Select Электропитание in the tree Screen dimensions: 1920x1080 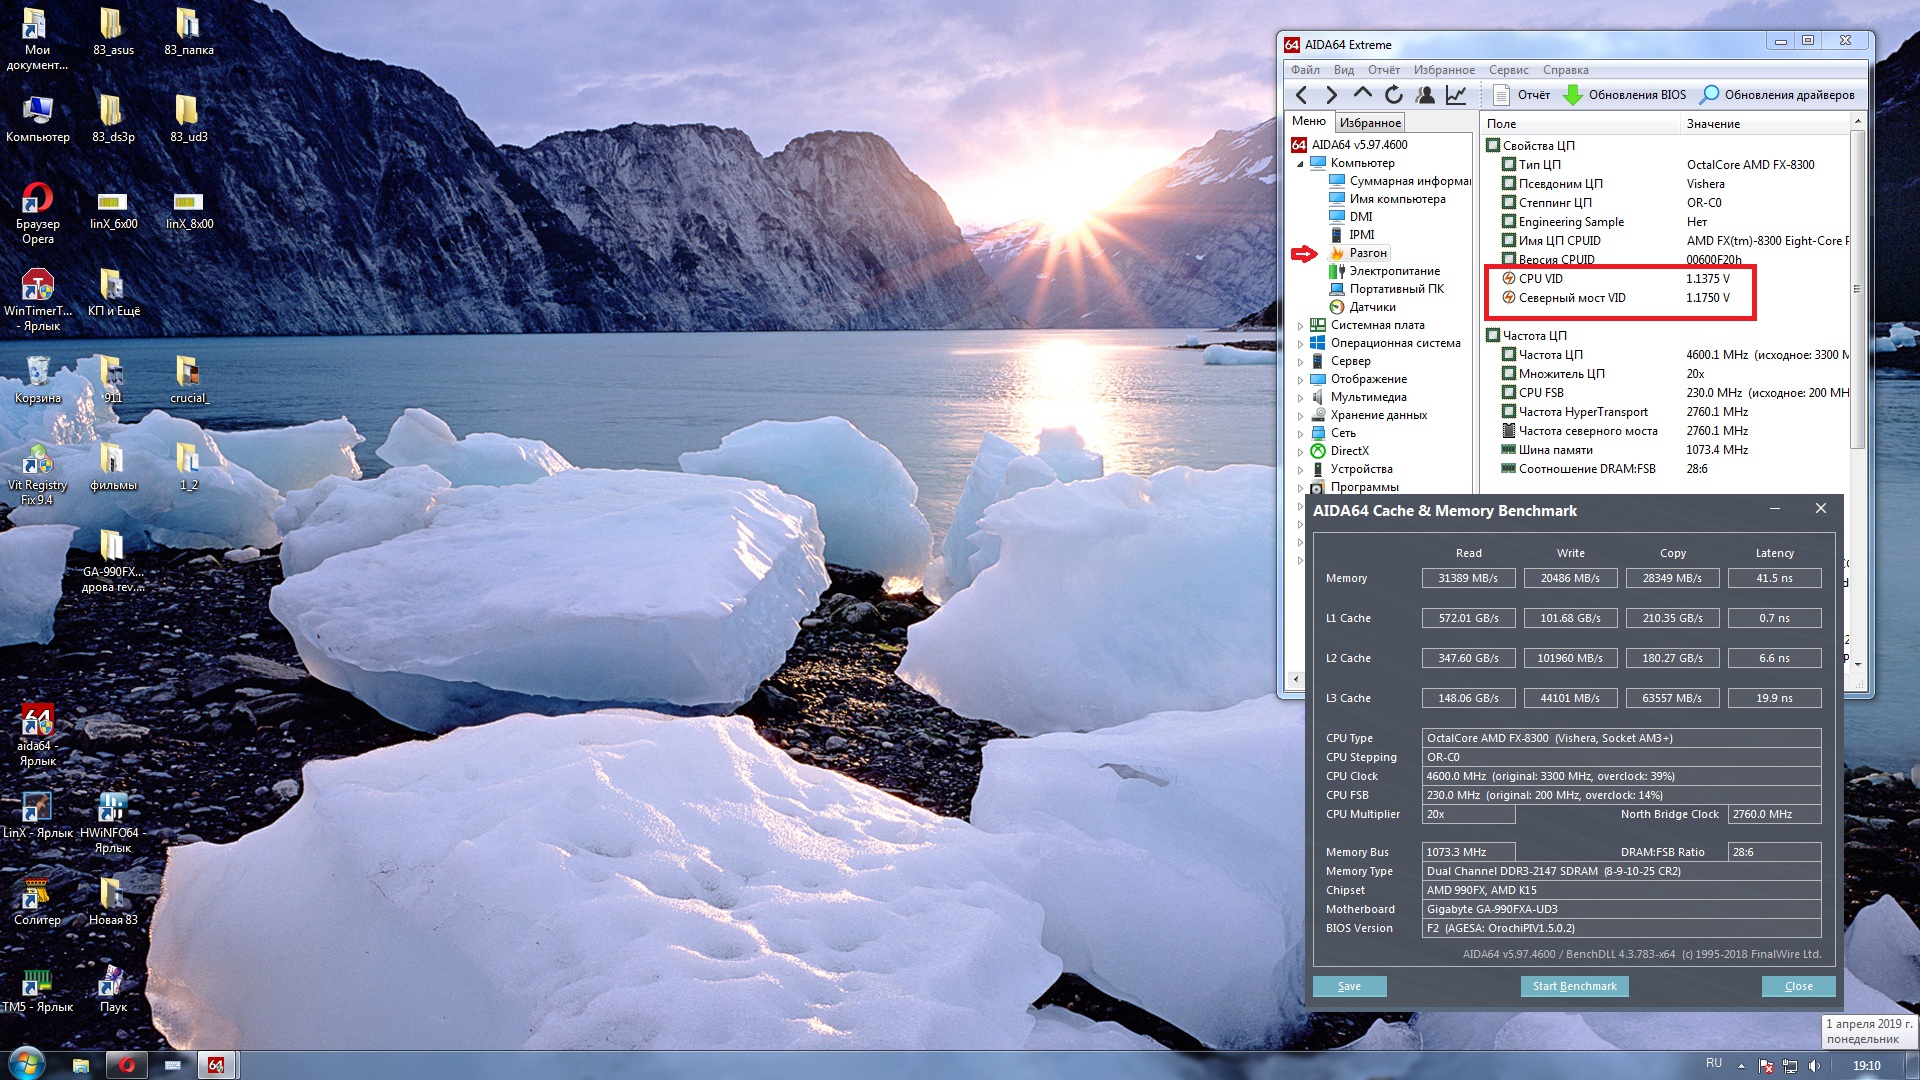(x=1394, y=271)
